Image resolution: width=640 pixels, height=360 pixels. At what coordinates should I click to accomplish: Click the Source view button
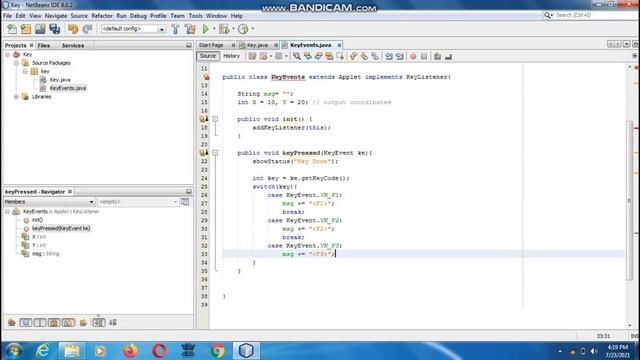(x=208, y=56)
